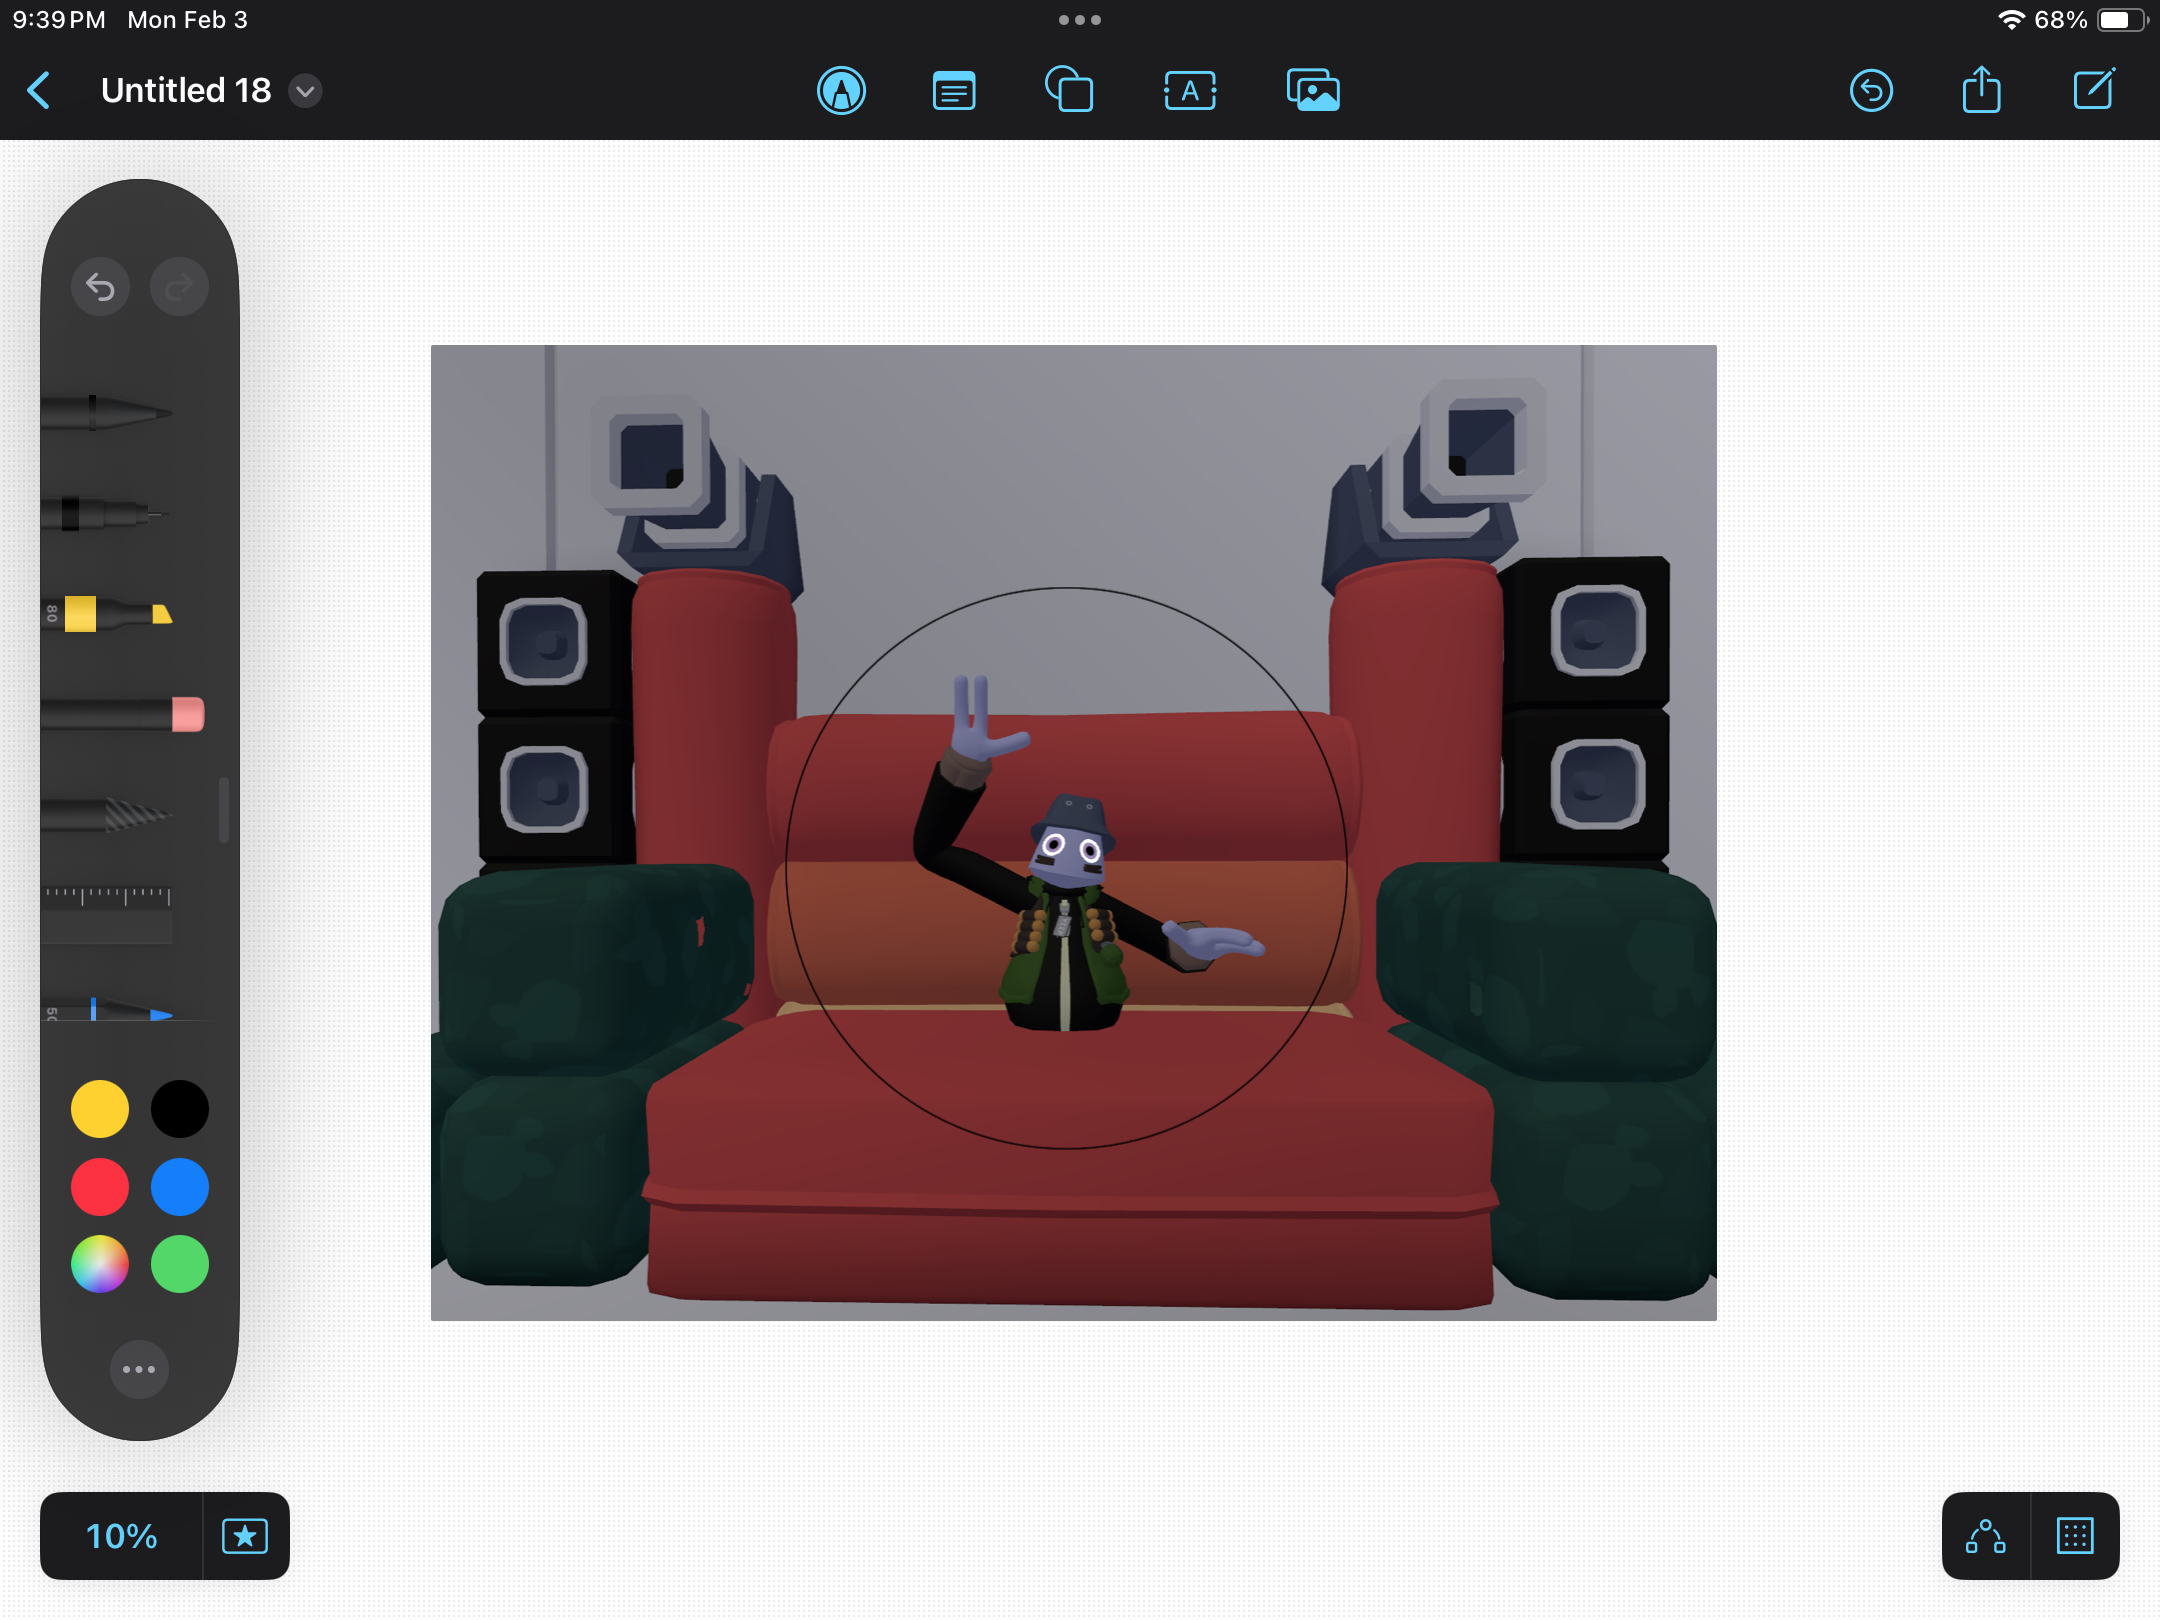The width and height of the screenshot is (2160, 1620).
Task: Pick the green color swatch
Action: tap(180, 1264)
